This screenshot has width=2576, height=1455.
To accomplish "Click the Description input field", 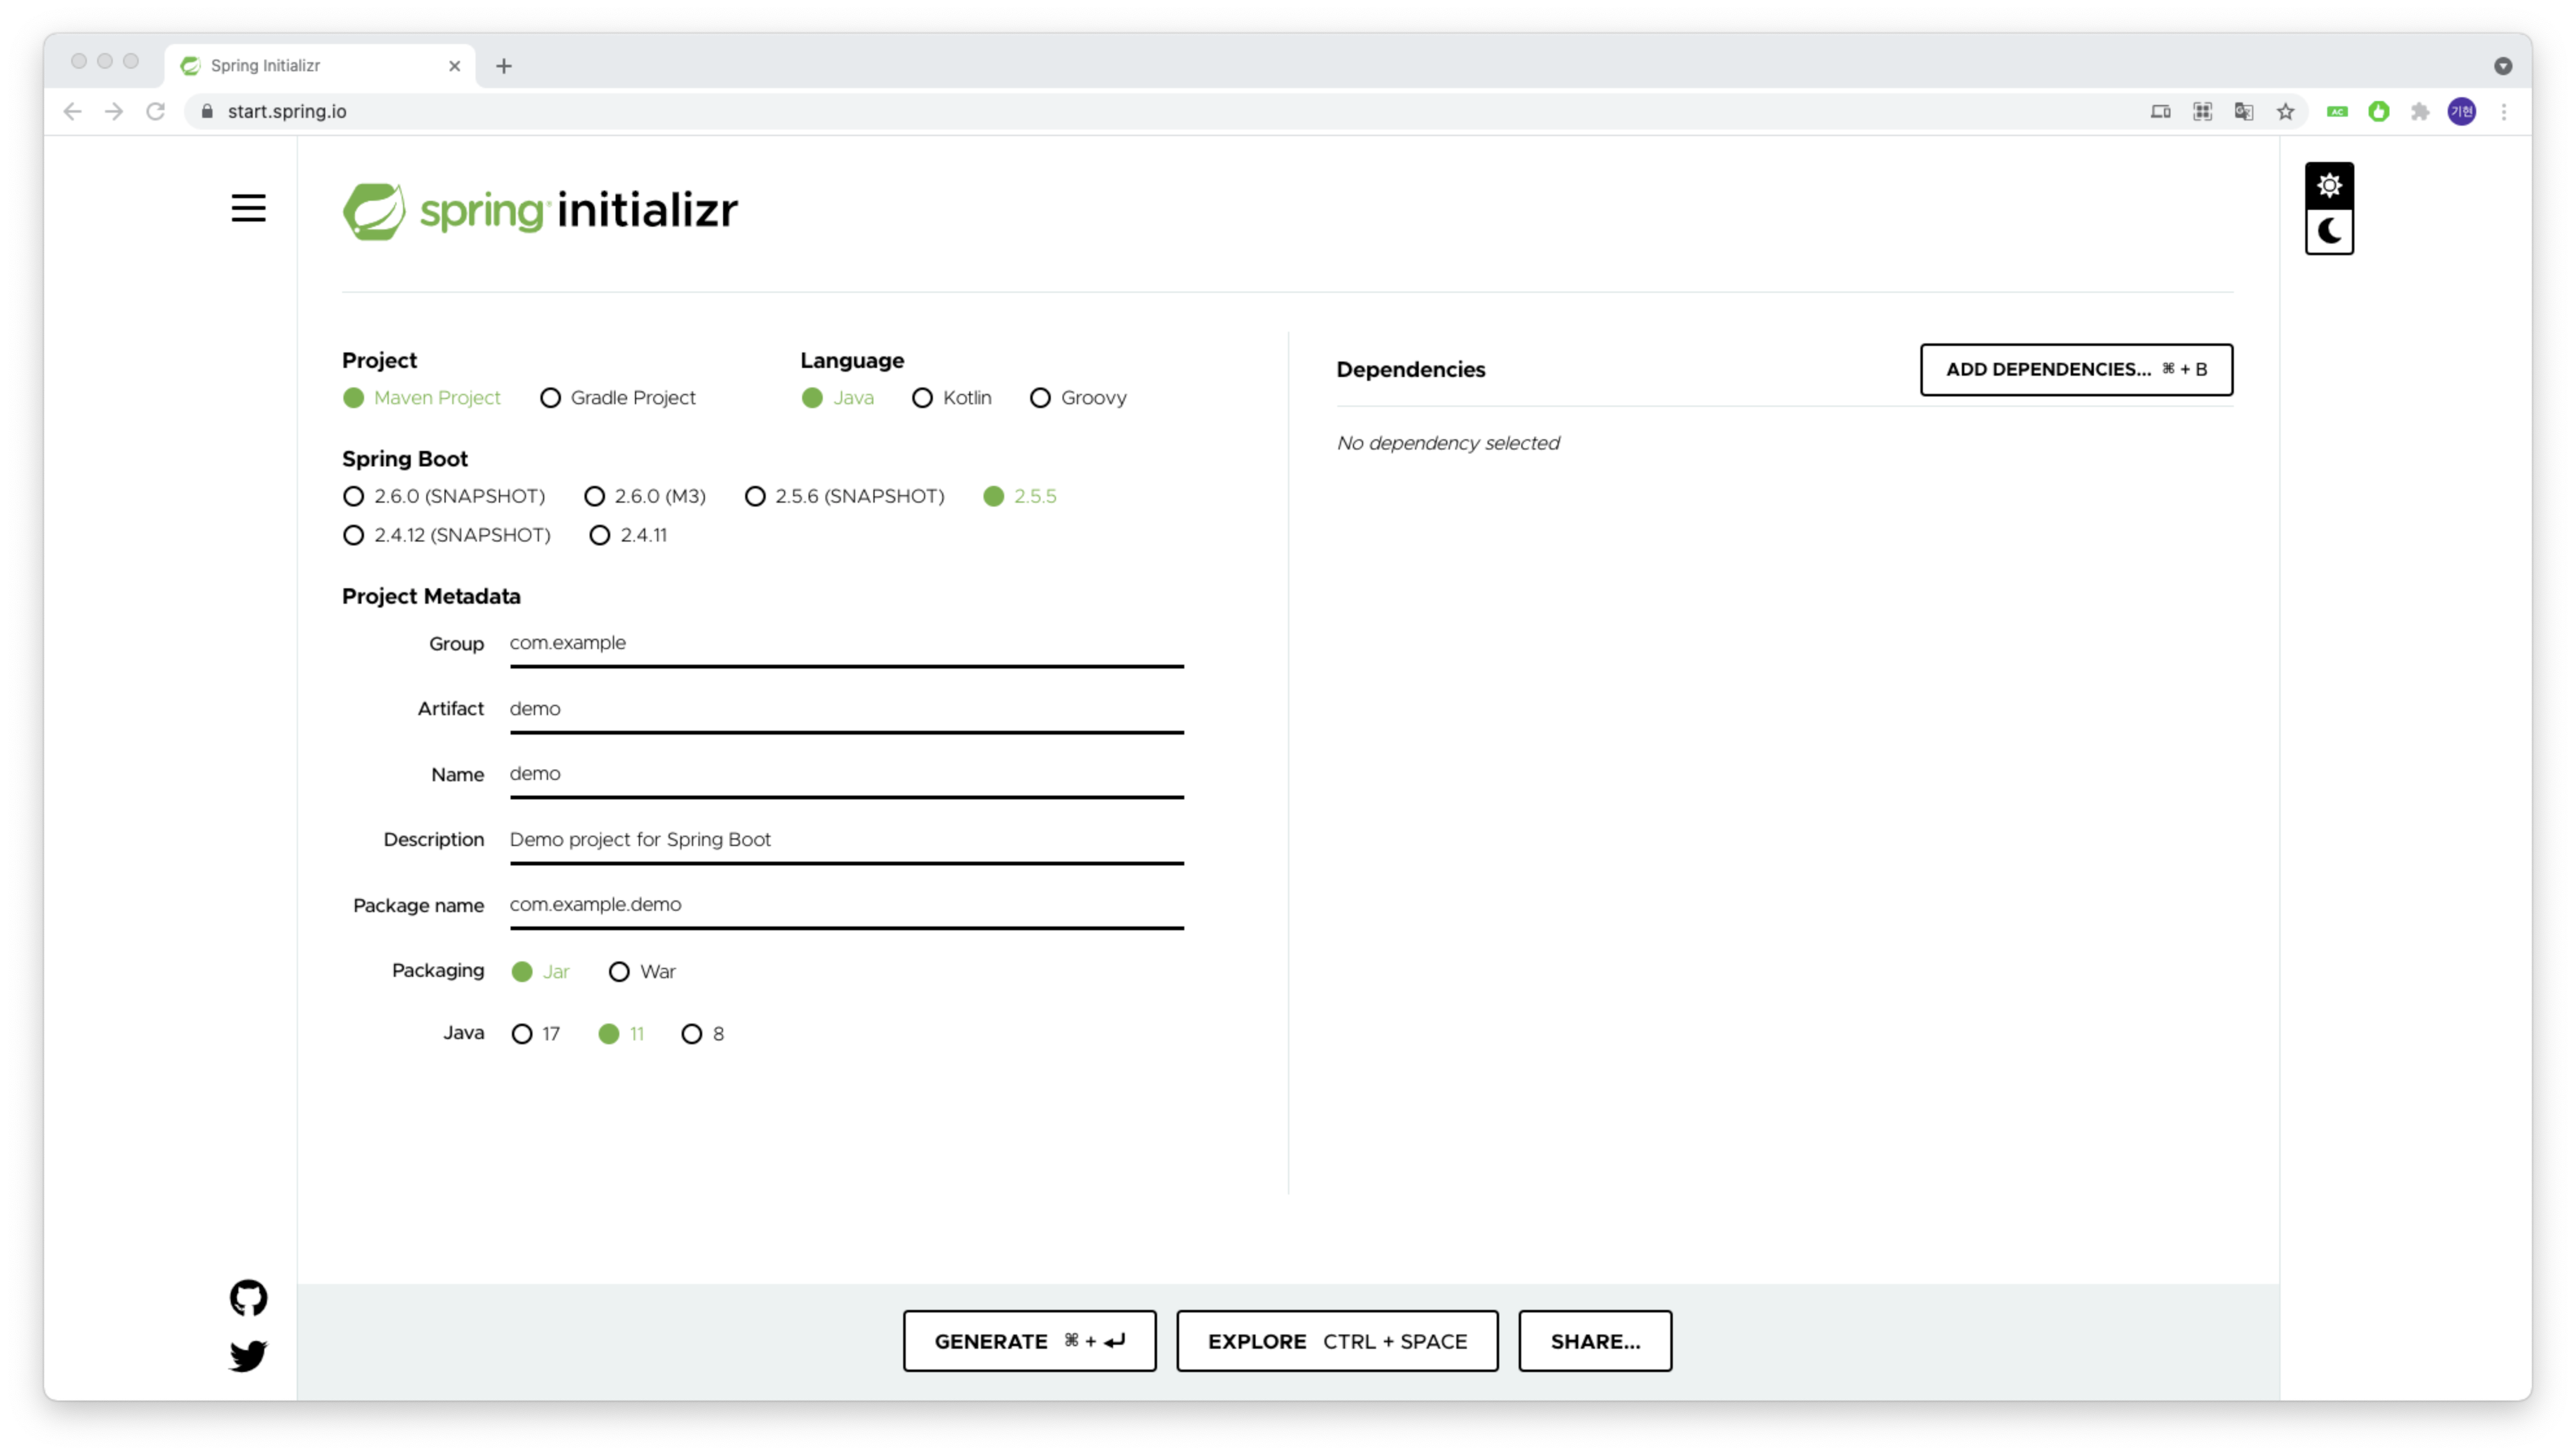I will [x=846, y=841].
